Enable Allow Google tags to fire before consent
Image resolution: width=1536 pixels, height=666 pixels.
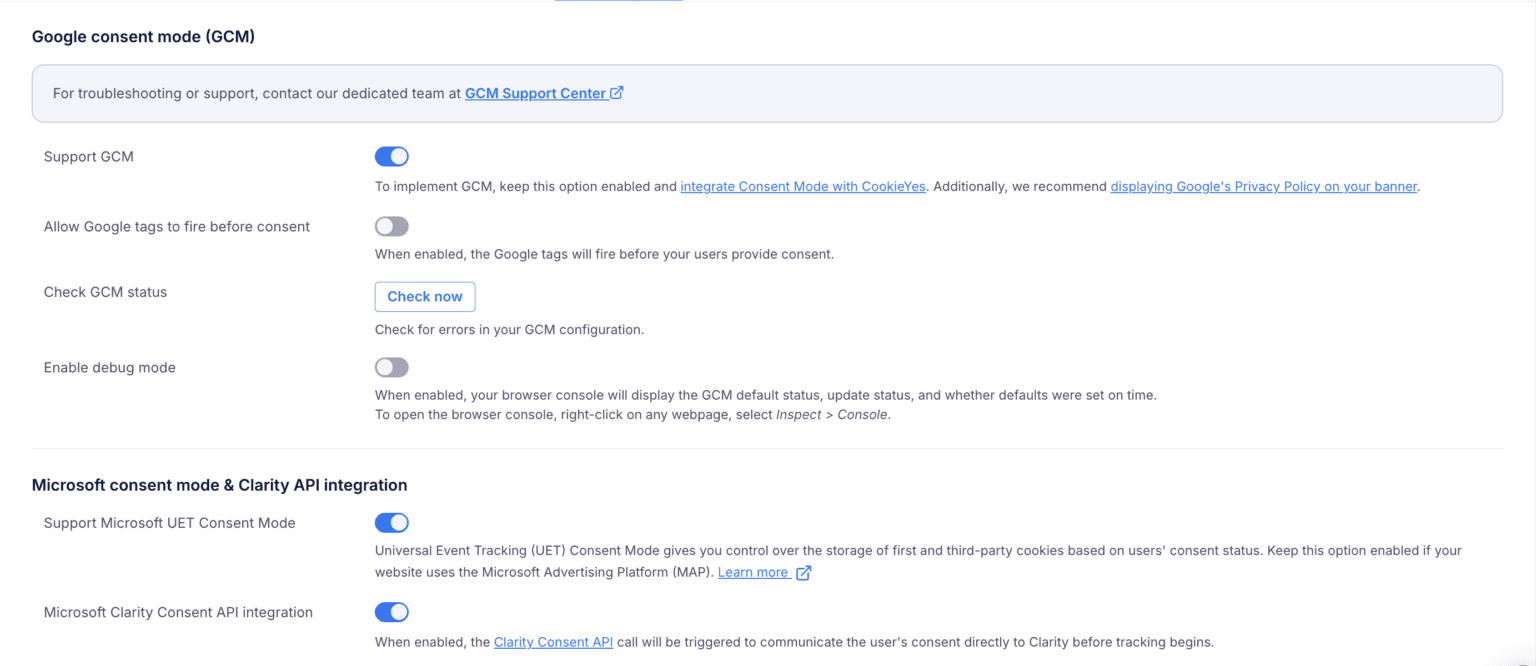pyautogui.click(x=392, y=227)
